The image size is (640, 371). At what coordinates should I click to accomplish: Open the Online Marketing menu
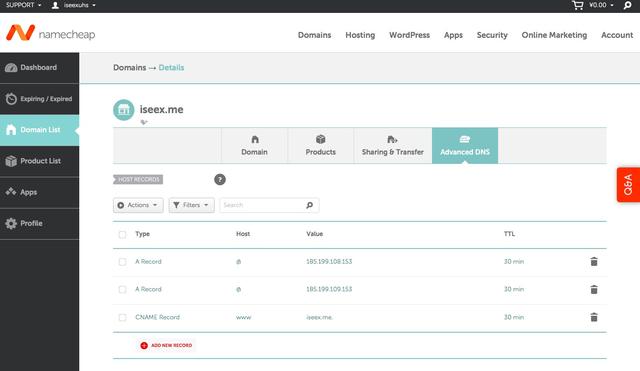[x=554, y=35]
